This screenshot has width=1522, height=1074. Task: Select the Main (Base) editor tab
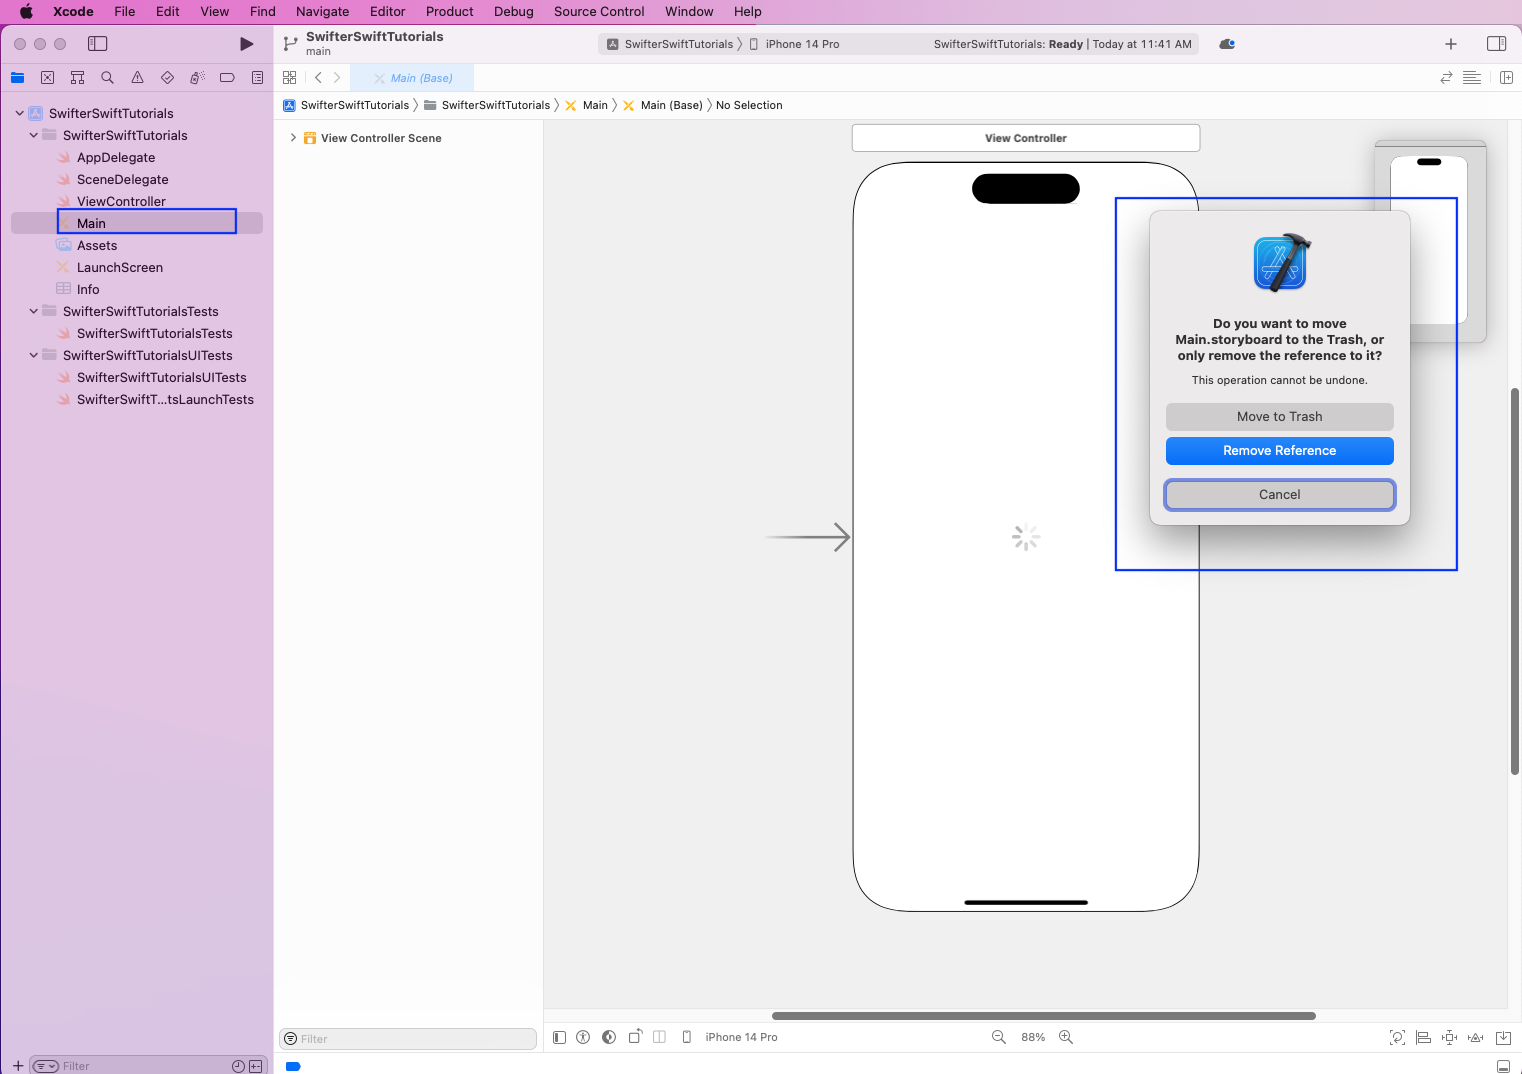coord(412,78)
